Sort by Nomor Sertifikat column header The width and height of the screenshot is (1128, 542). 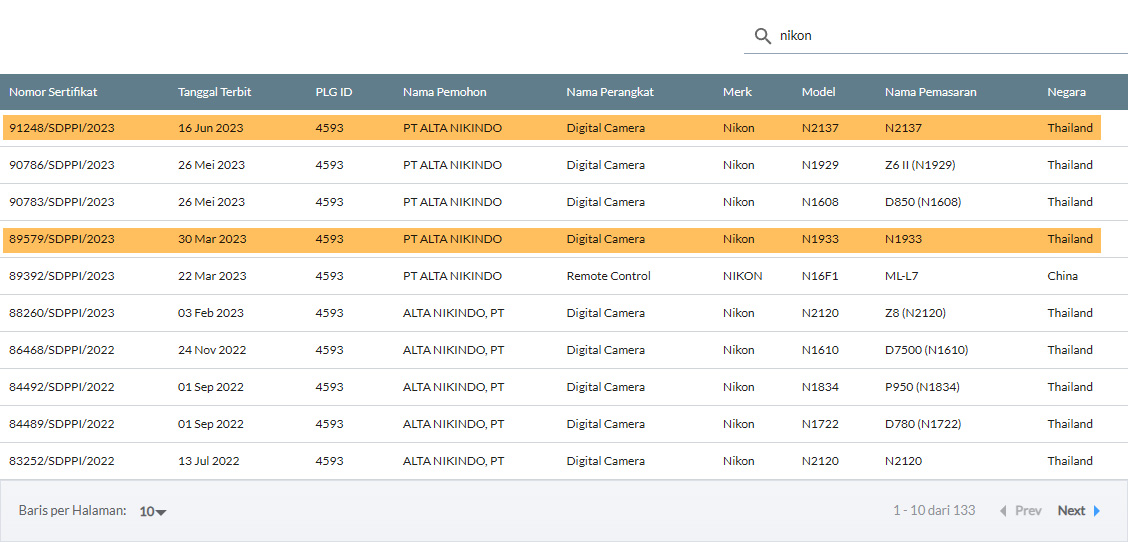coord(53,92)
